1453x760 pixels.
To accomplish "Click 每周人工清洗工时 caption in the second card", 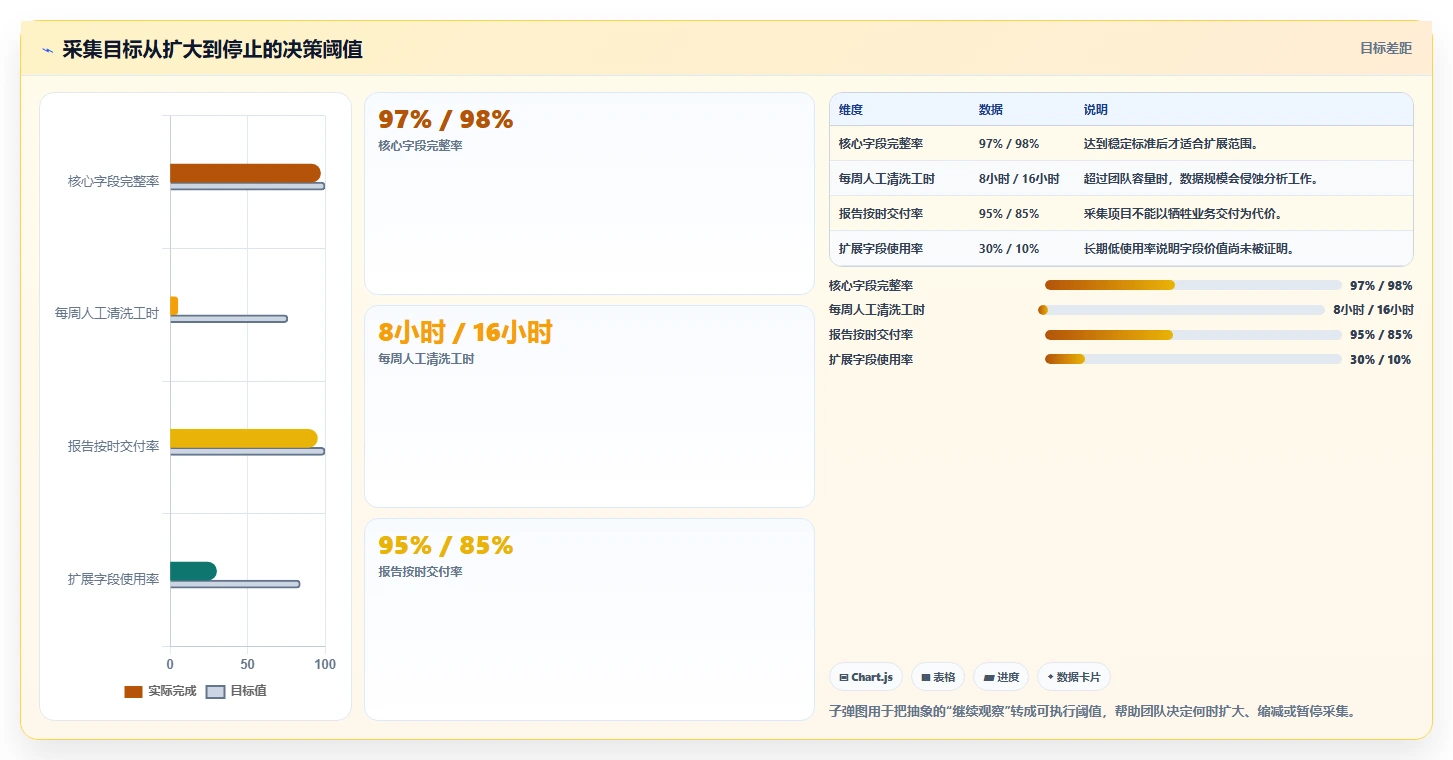I will [x=426, y=359].
